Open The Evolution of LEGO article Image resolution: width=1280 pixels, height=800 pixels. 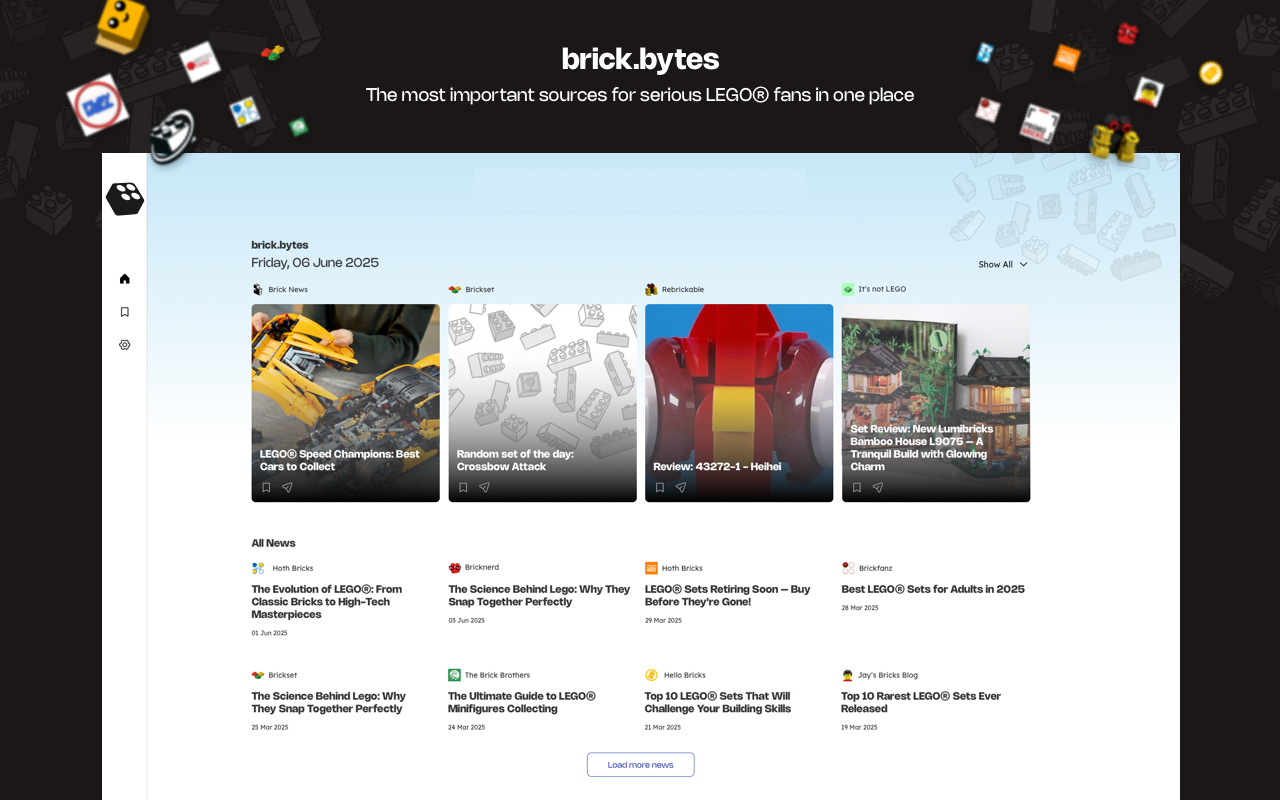coord(327,602)
